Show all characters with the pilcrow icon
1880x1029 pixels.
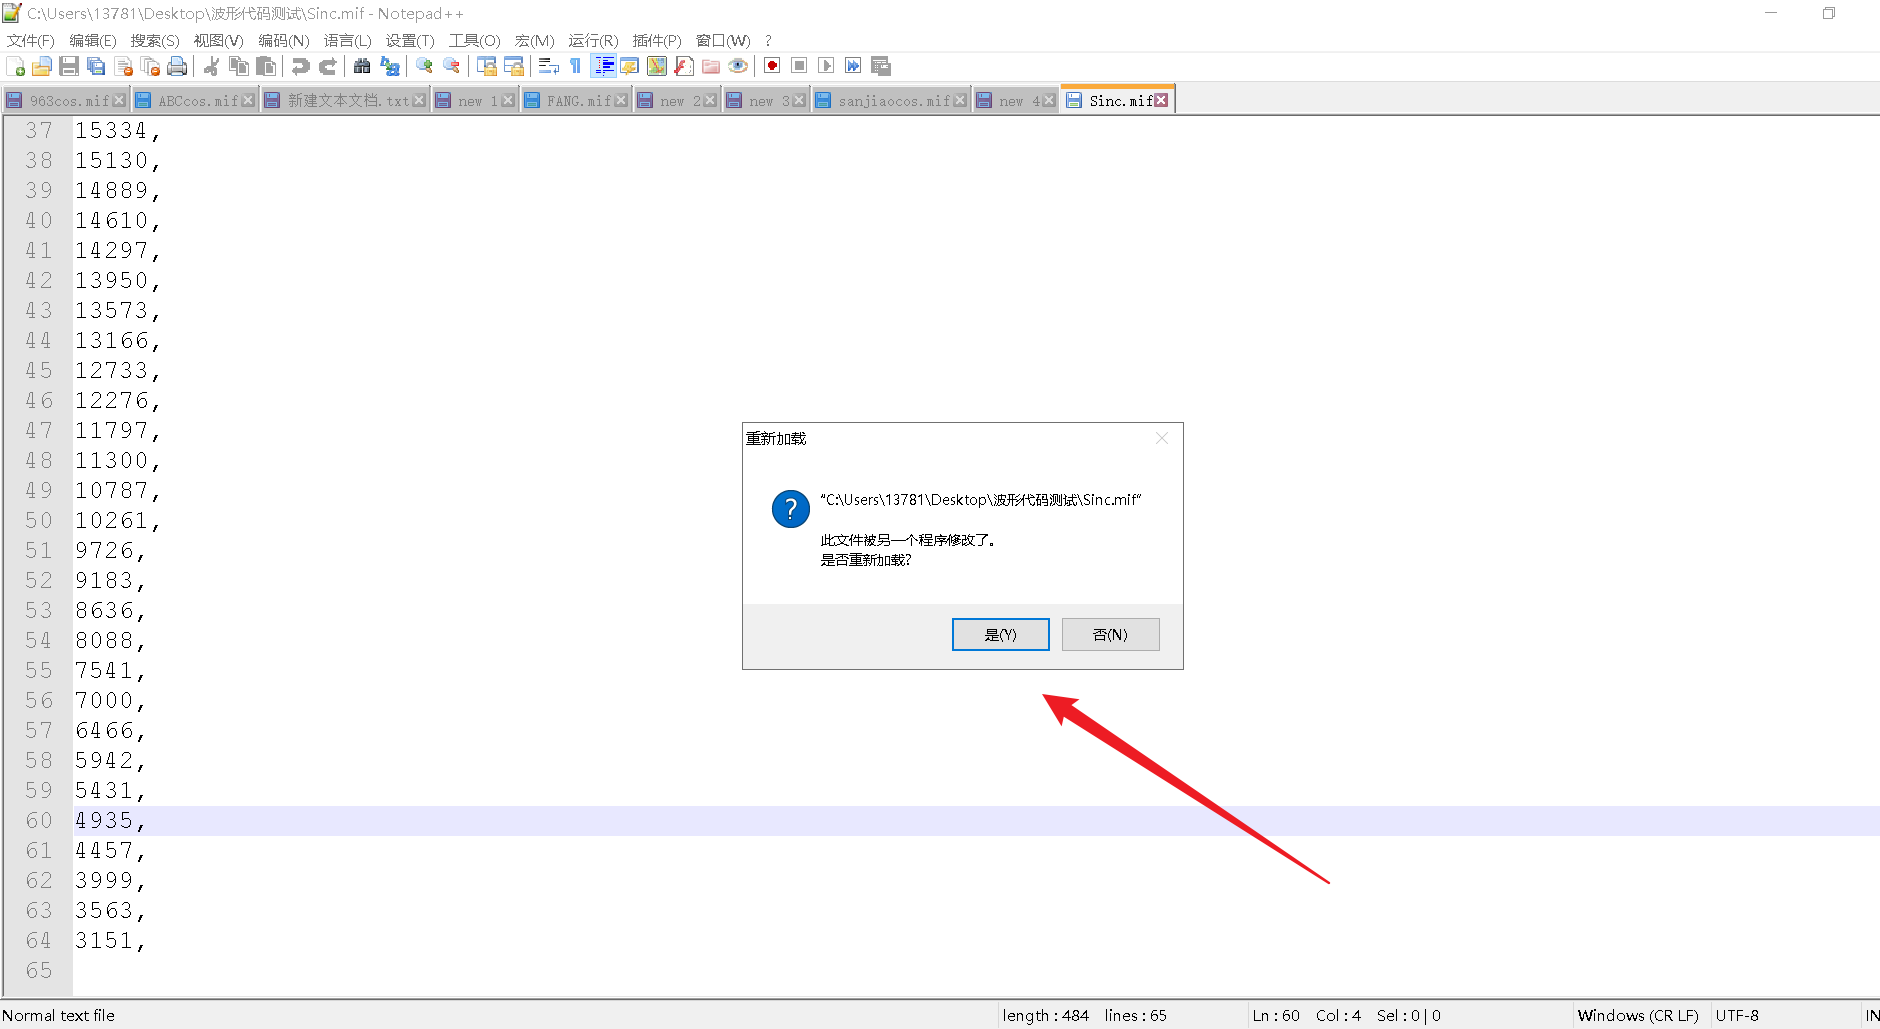tap(575, 66)
